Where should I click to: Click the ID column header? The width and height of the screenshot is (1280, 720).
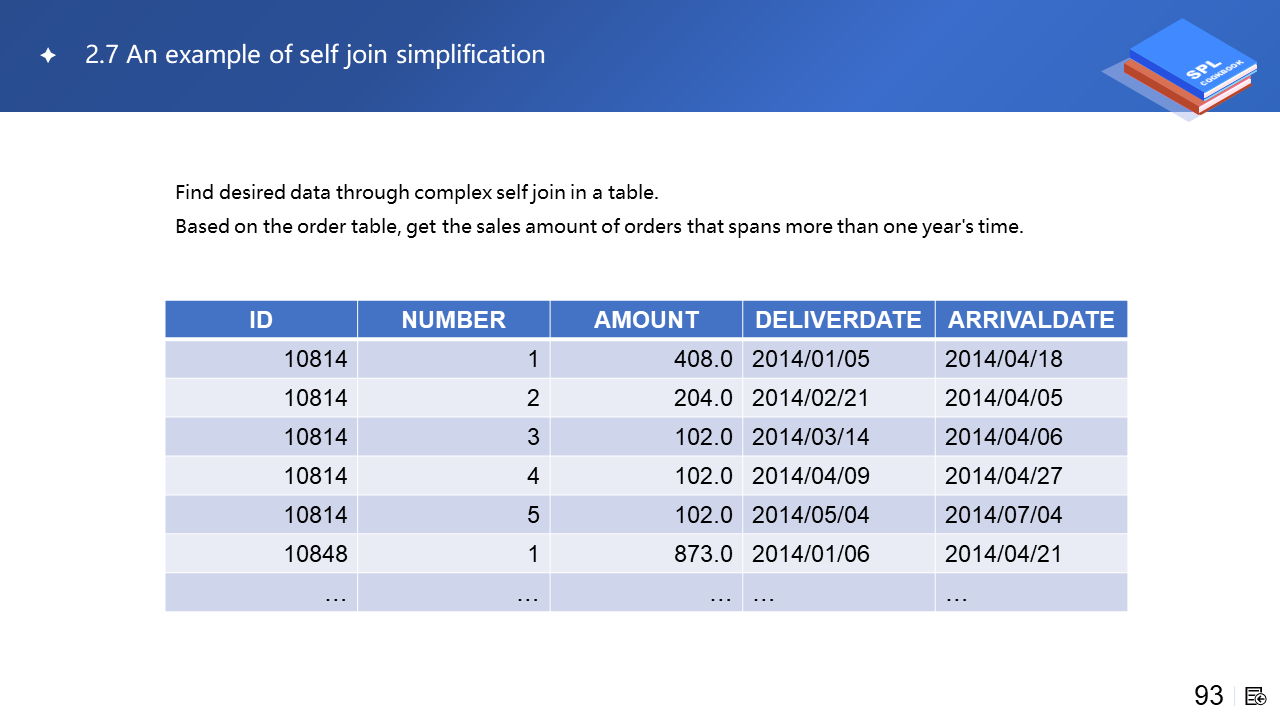[x=261, y=320]
